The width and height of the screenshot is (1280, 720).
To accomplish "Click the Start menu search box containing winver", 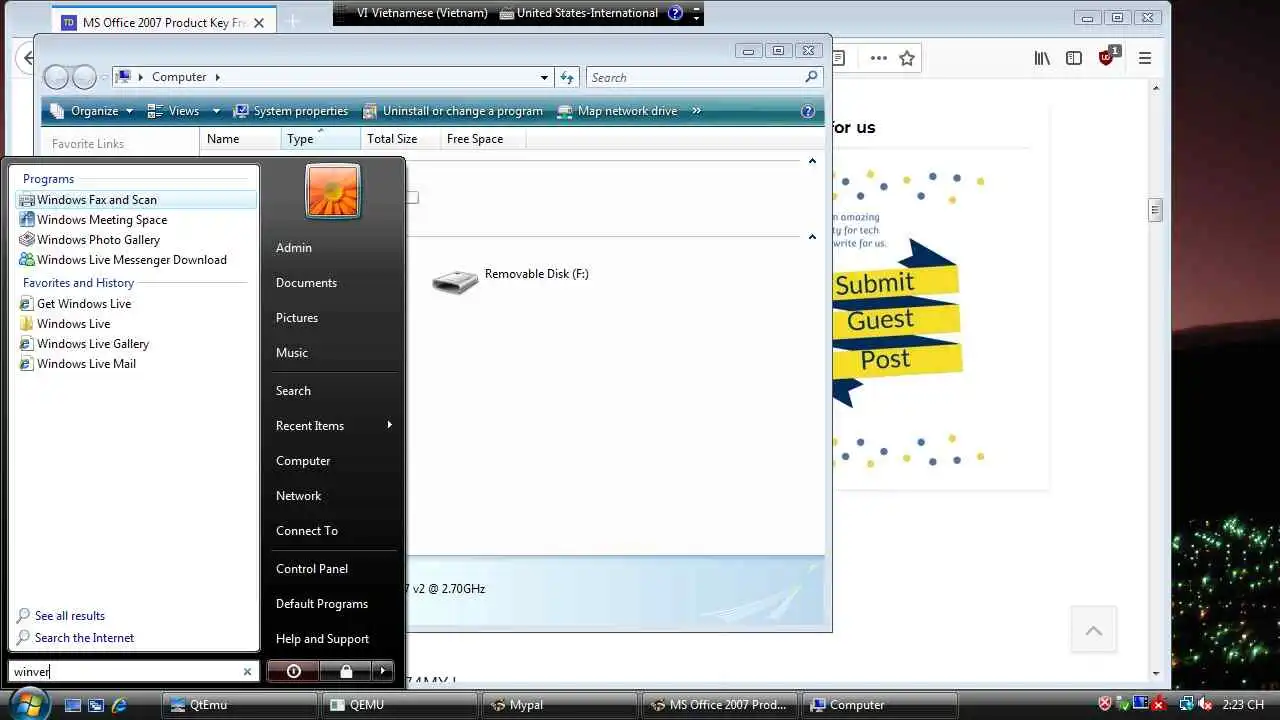I will tap(125, 672).
